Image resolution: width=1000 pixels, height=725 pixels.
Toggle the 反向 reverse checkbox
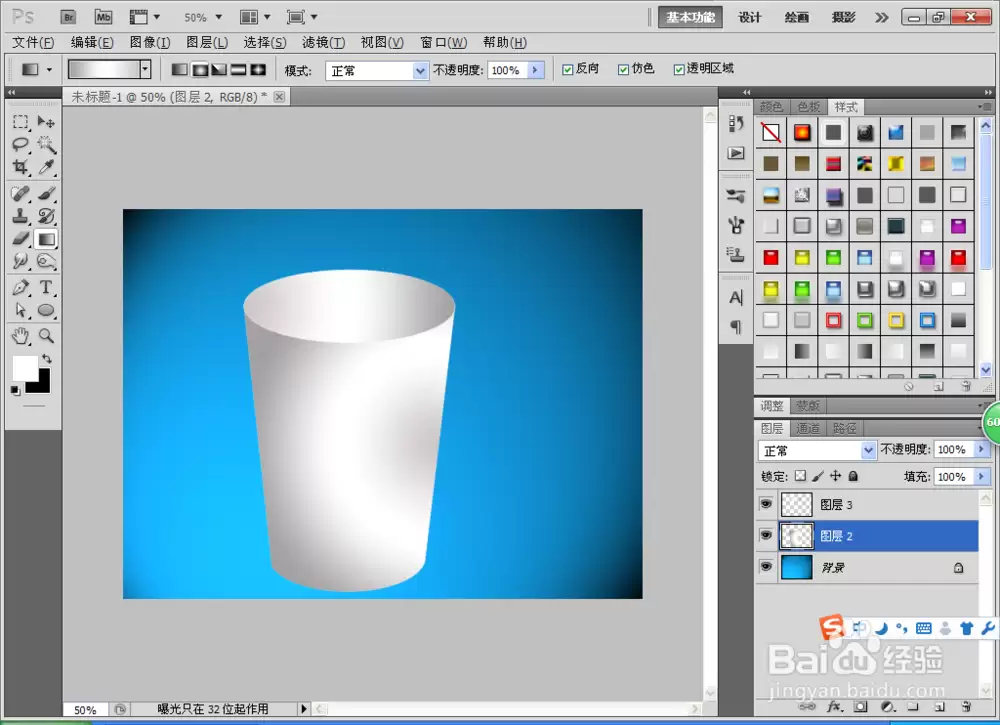point(568,70)
